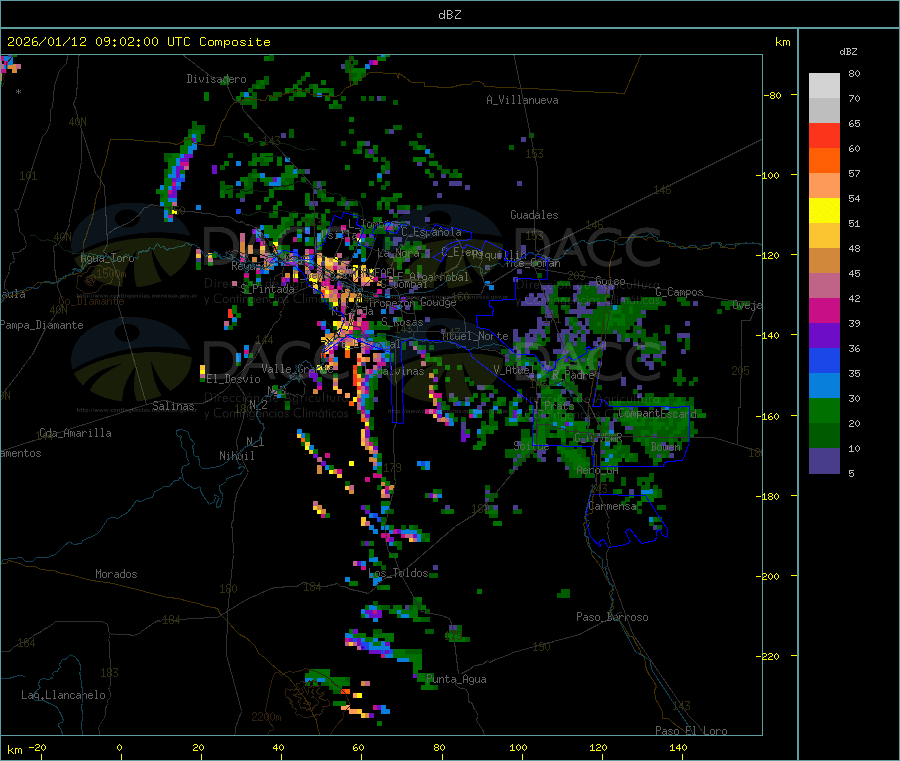Select the 'El_Desvio' location label
The width and height of the screenshot is (900, 761).
click(234, 379)
